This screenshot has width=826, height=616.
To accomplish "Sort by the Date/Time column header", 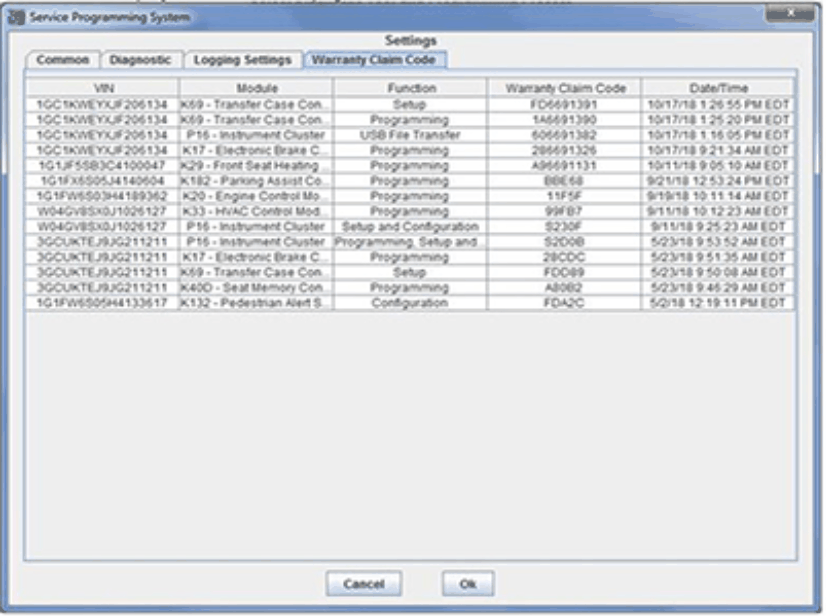I will point(718,89).
